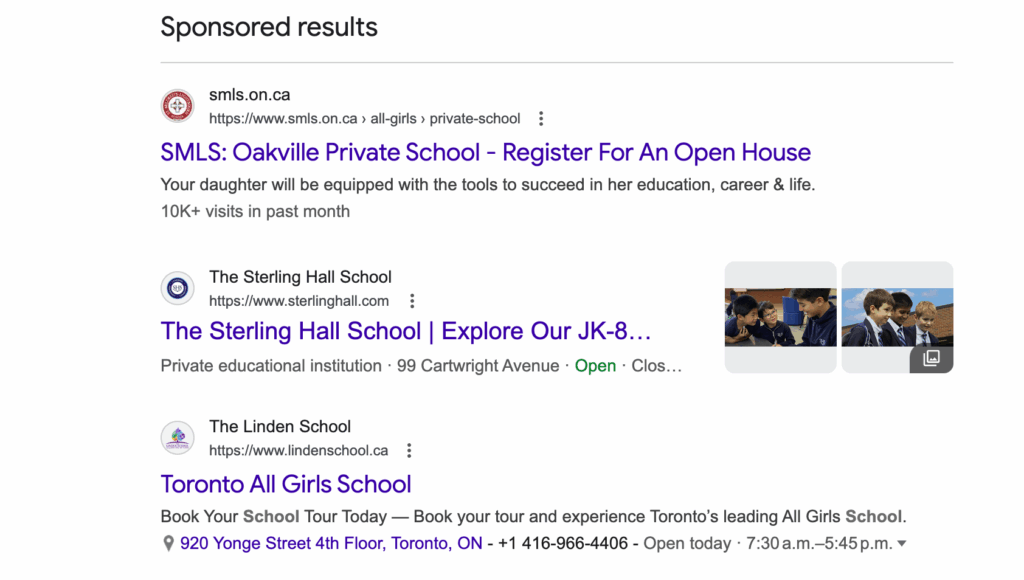
Task: Expand the Linden School opening hours dropdown
Action: click(902, 544)
